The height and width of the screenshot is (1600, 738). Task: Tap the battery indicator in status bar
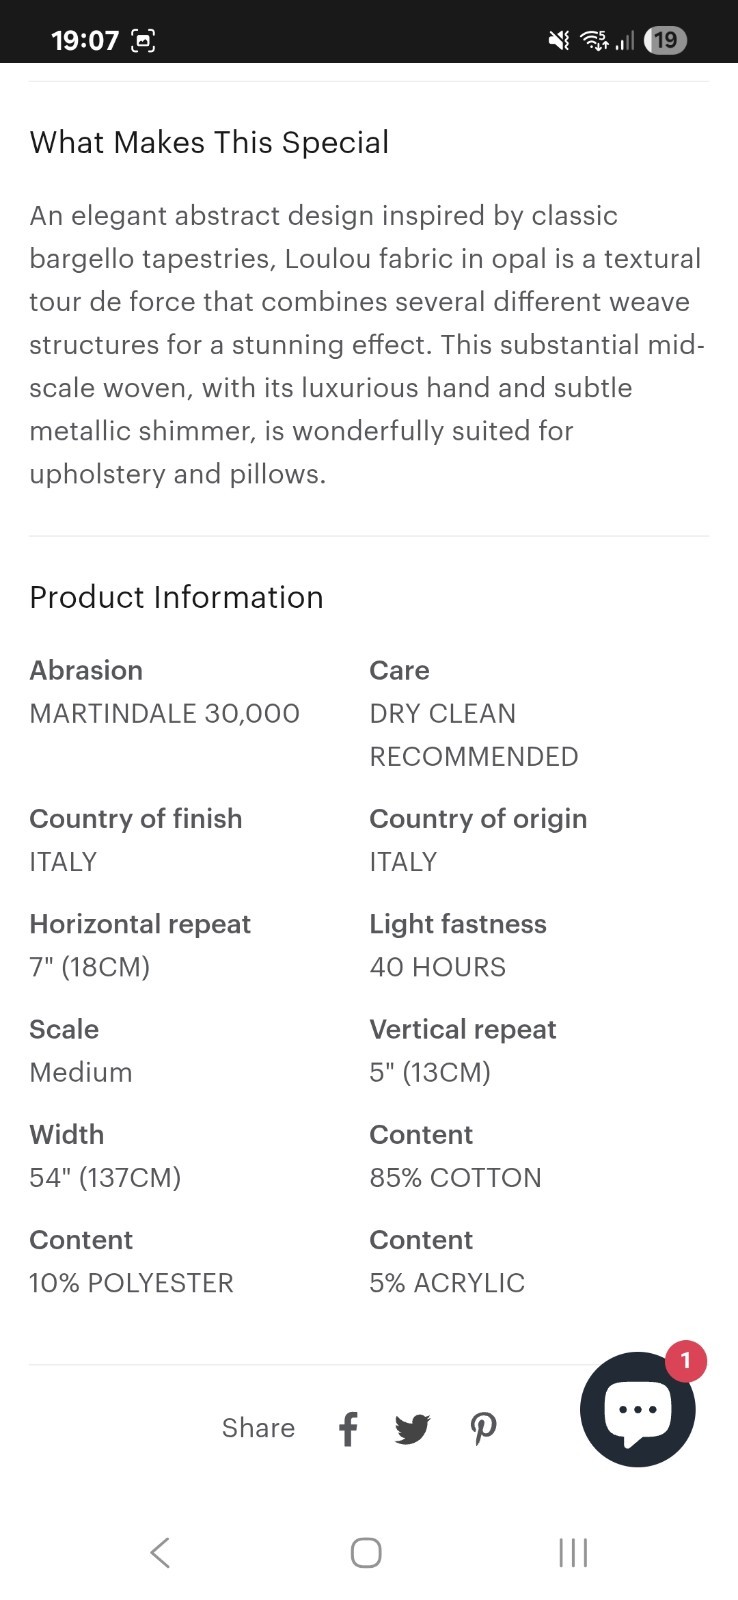click(x=666, y=40)
